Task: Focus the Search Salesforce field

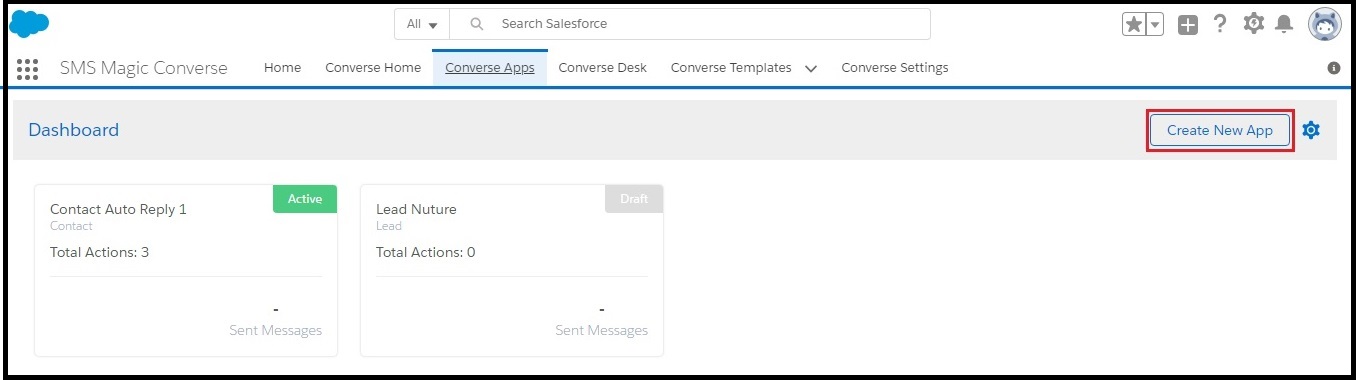Action: 690,24
